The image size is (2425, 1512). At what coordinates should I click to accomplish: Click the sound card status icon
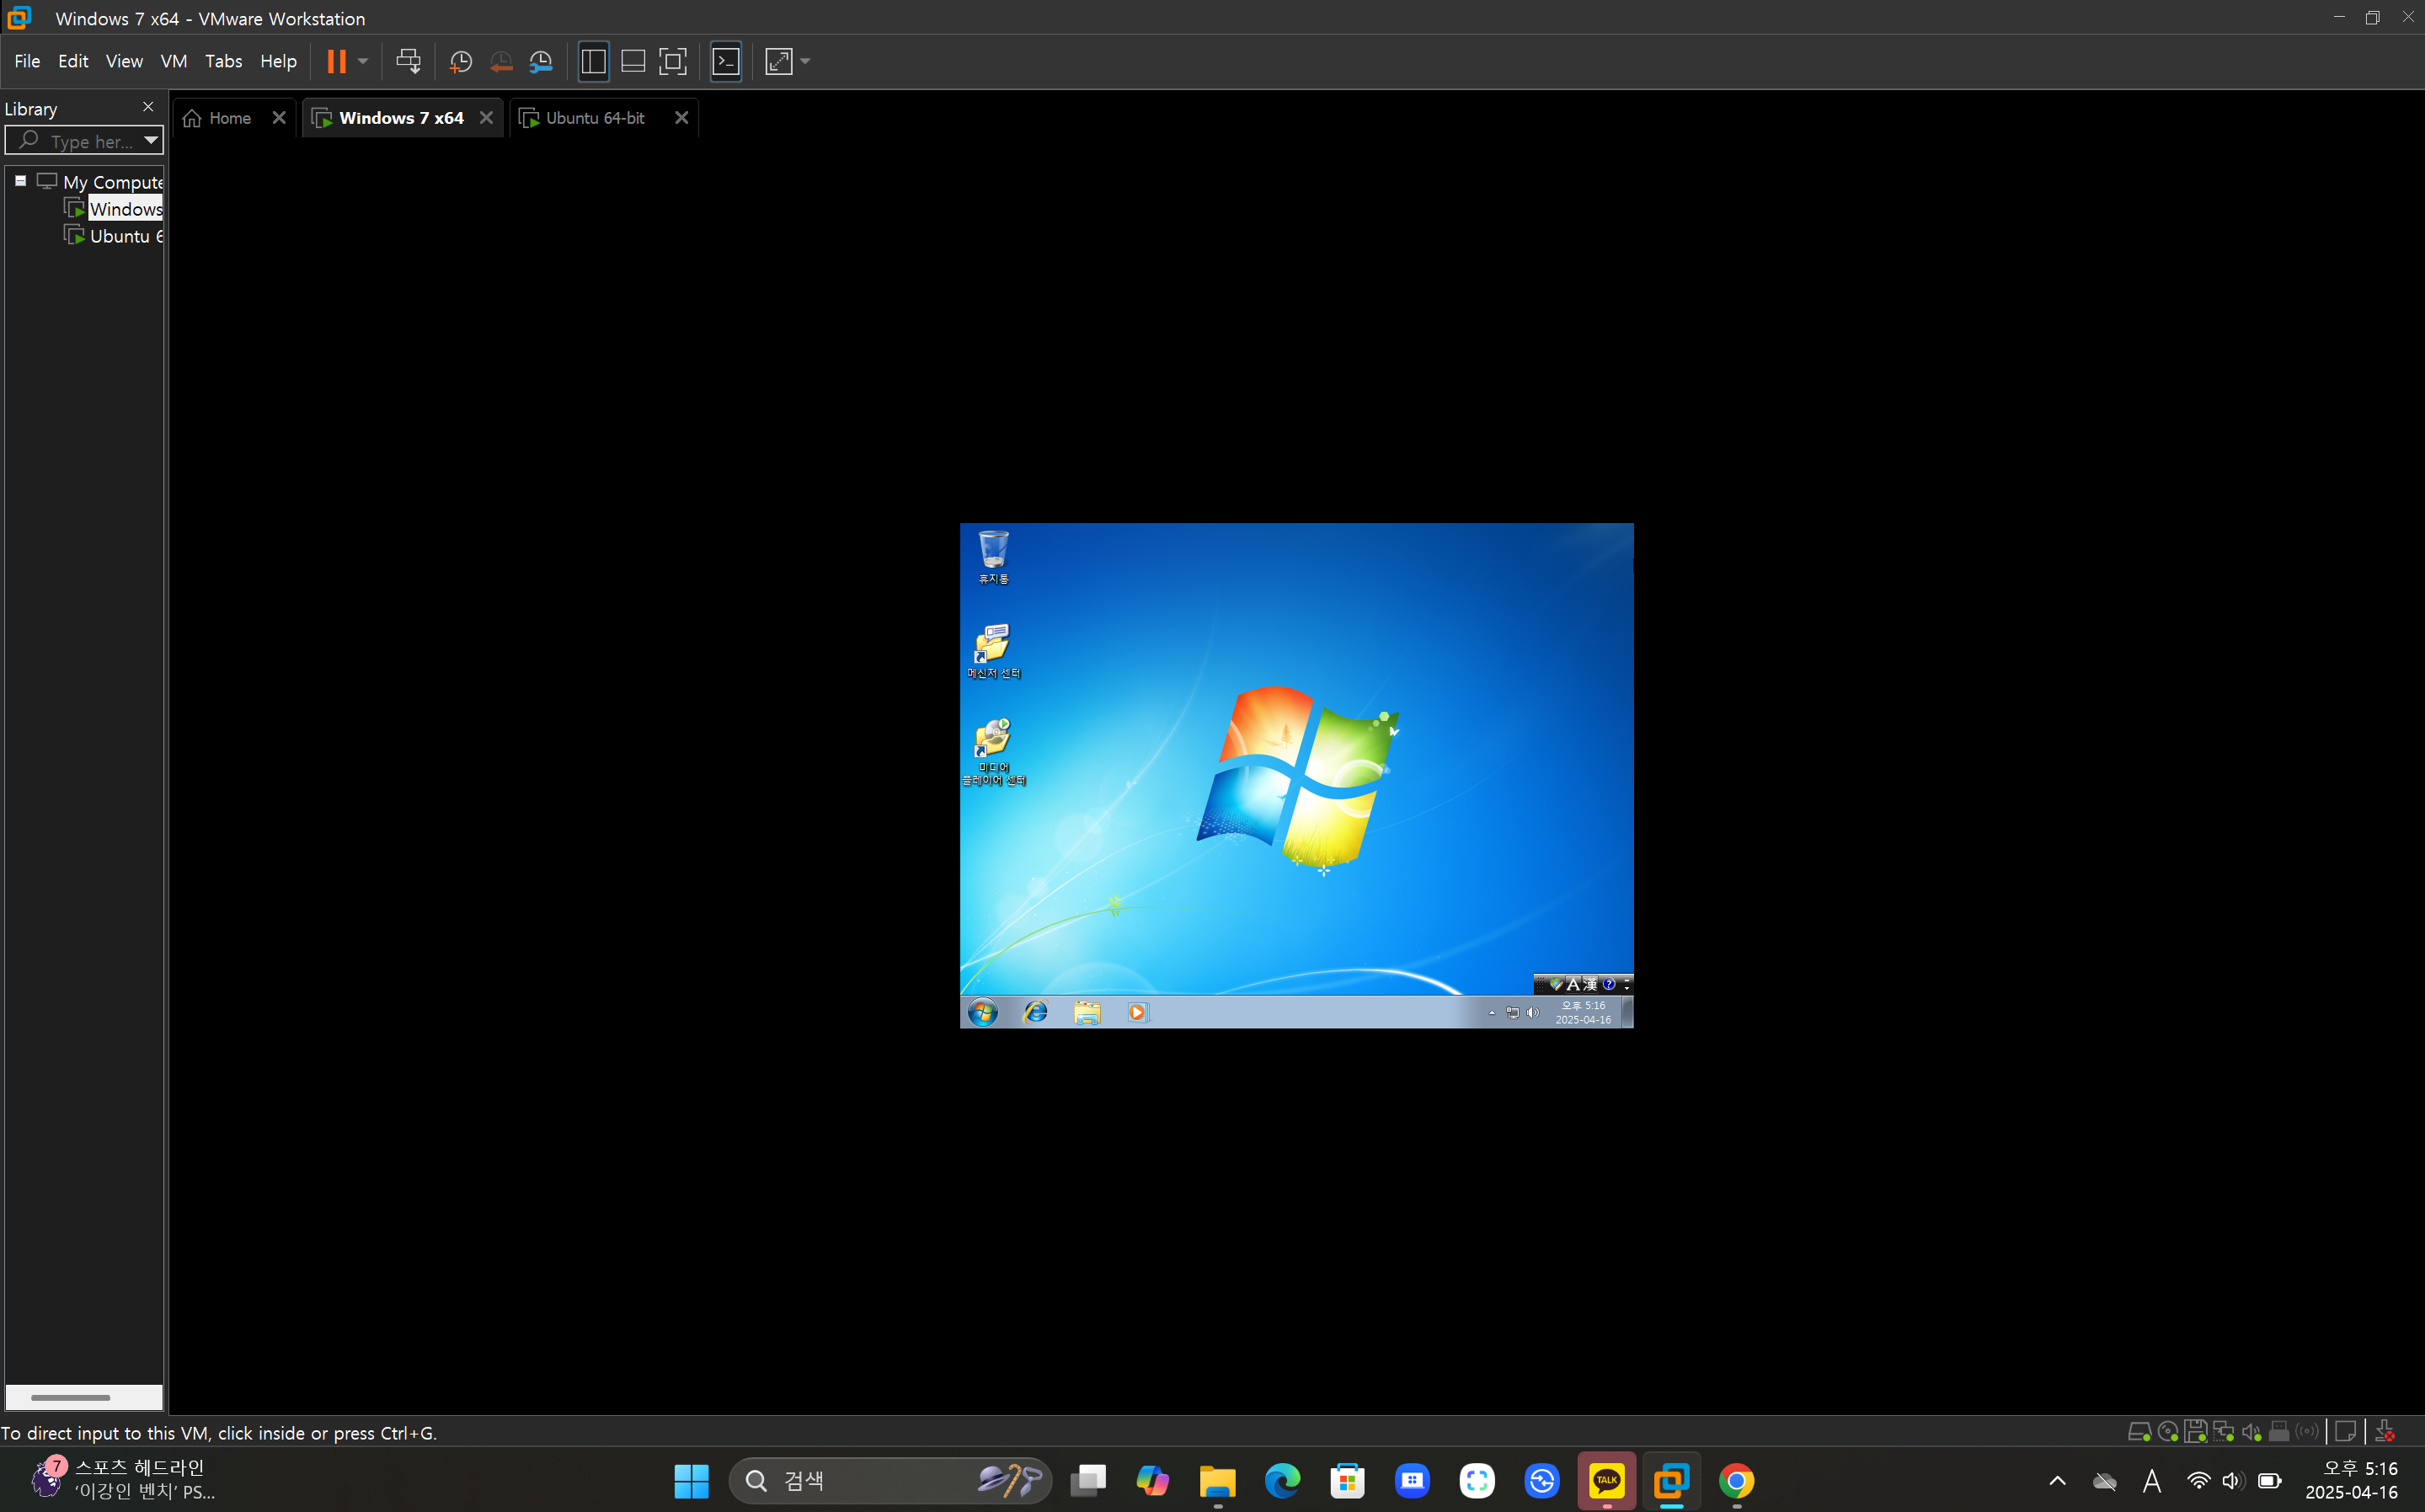tap(2251, 1432)
